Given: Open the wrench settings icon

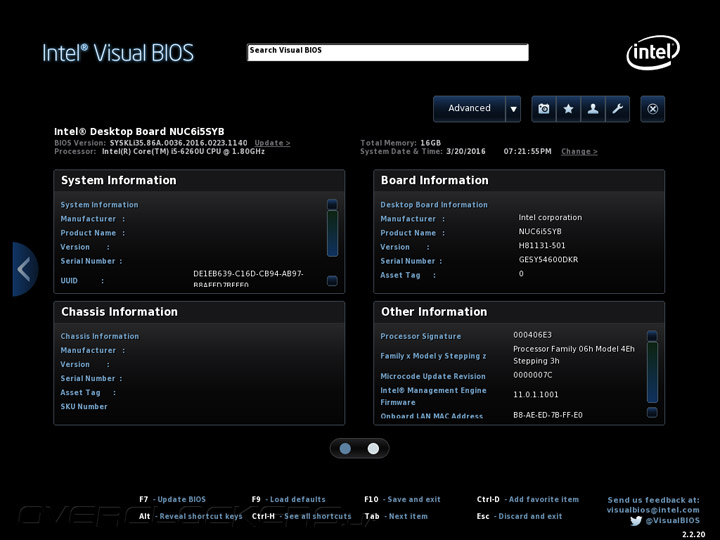Looking at the screenshot, I should [617, 109].
